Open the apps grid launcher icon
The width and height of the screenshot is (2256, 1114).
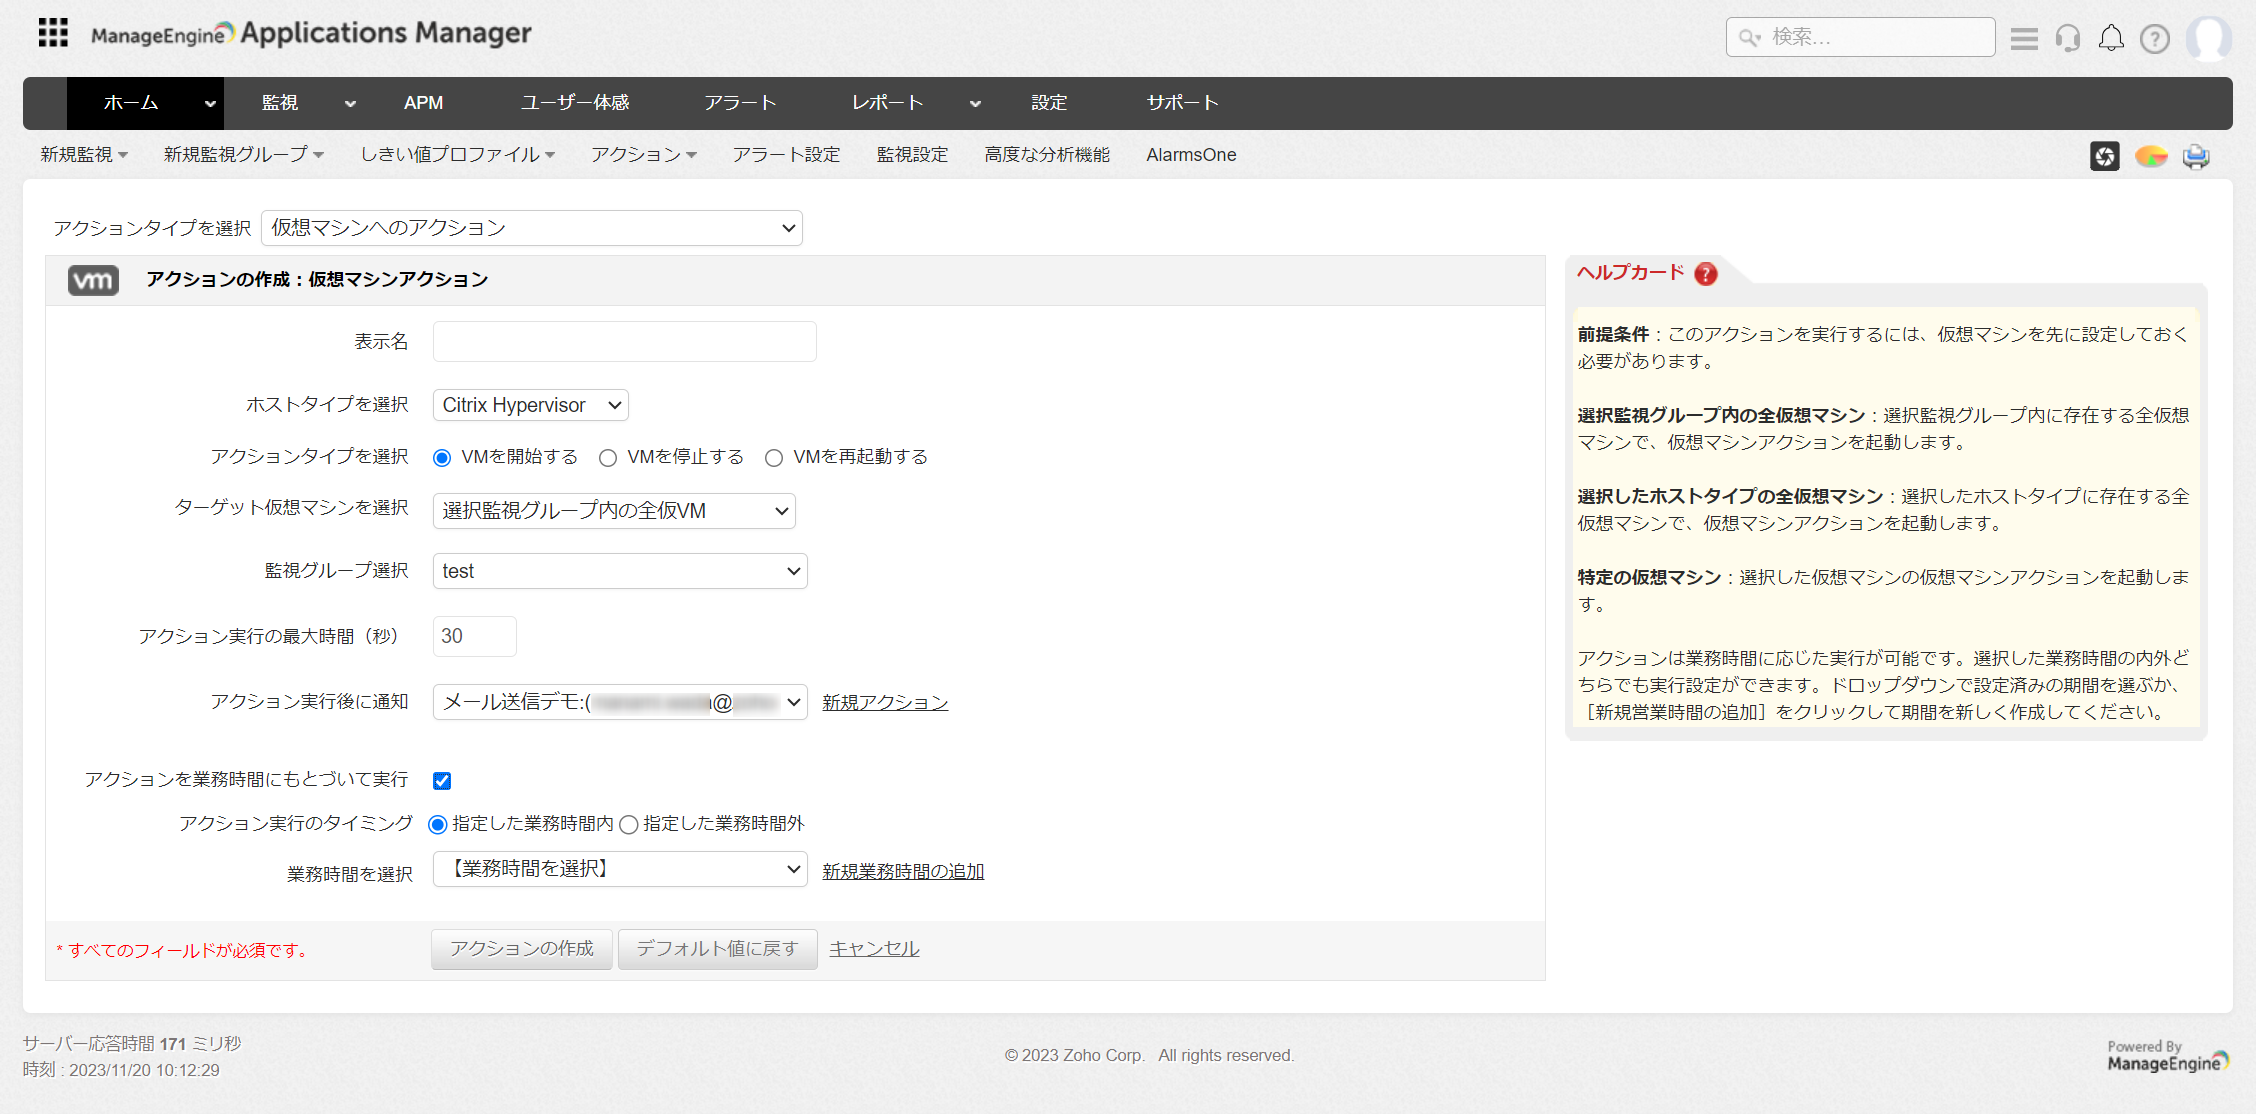pyautogui.click(x=53, y=33)
